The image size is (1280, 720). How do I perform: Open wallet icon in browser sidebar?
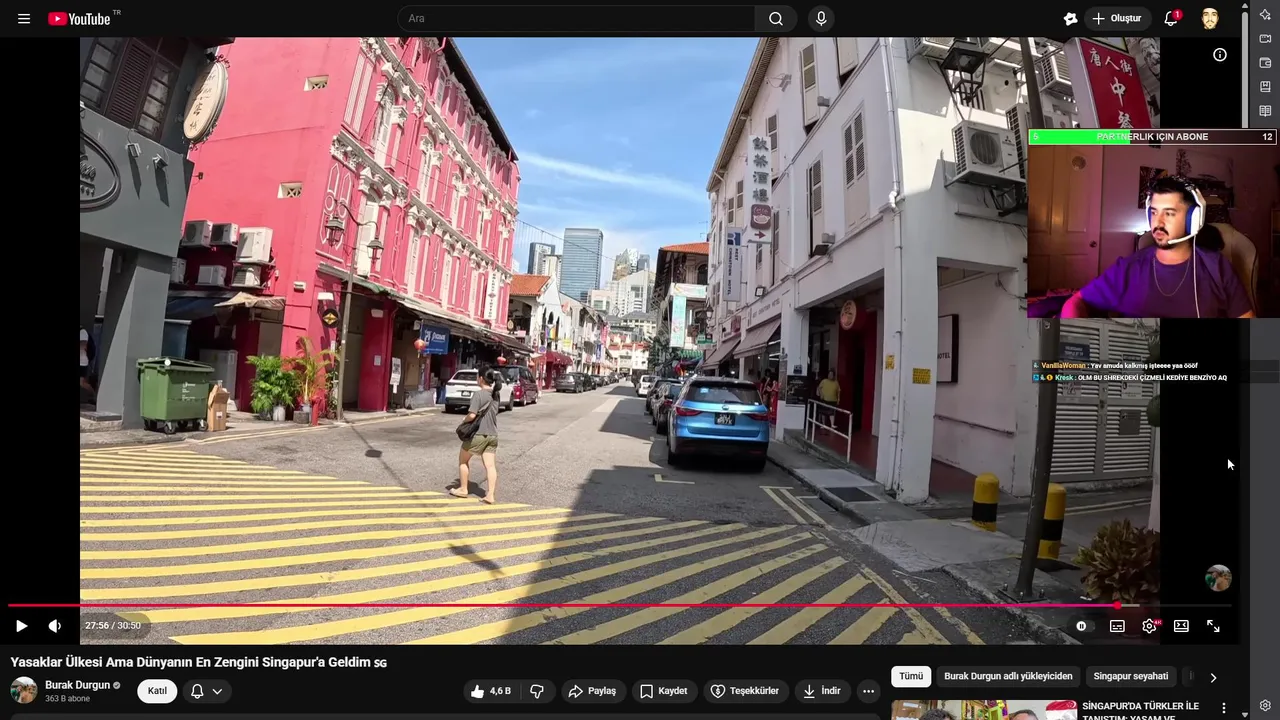point(1266,63)
